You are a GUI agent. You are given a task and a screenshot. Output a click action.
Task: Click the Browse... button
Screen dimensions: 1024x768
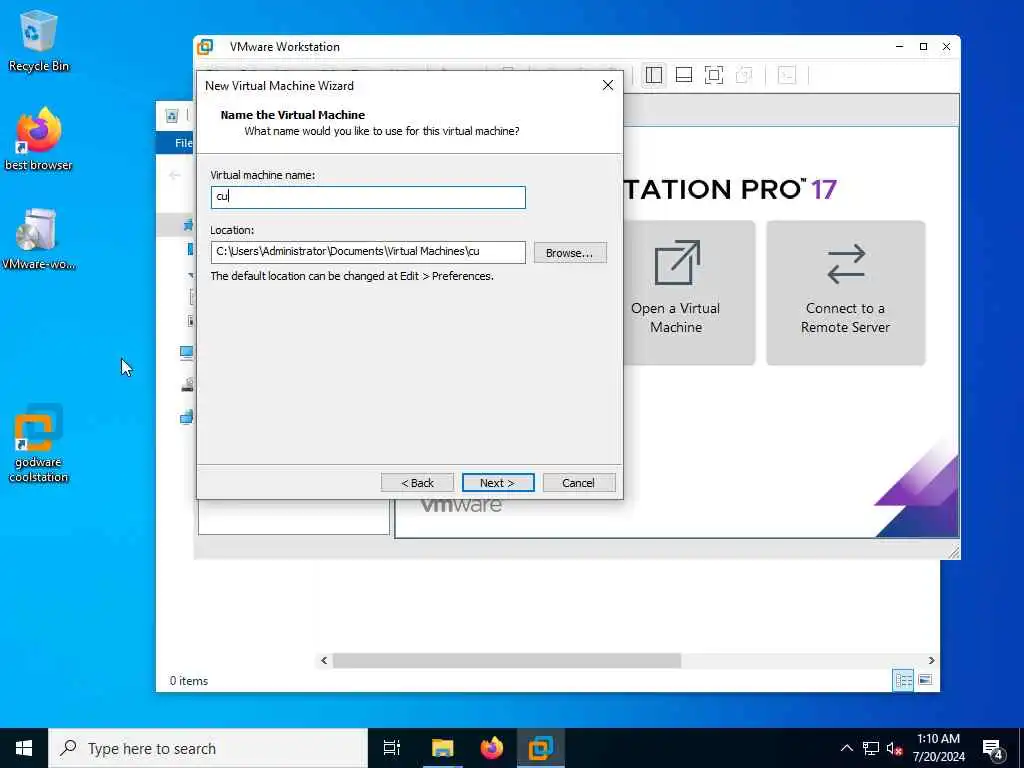click(570, 253)
